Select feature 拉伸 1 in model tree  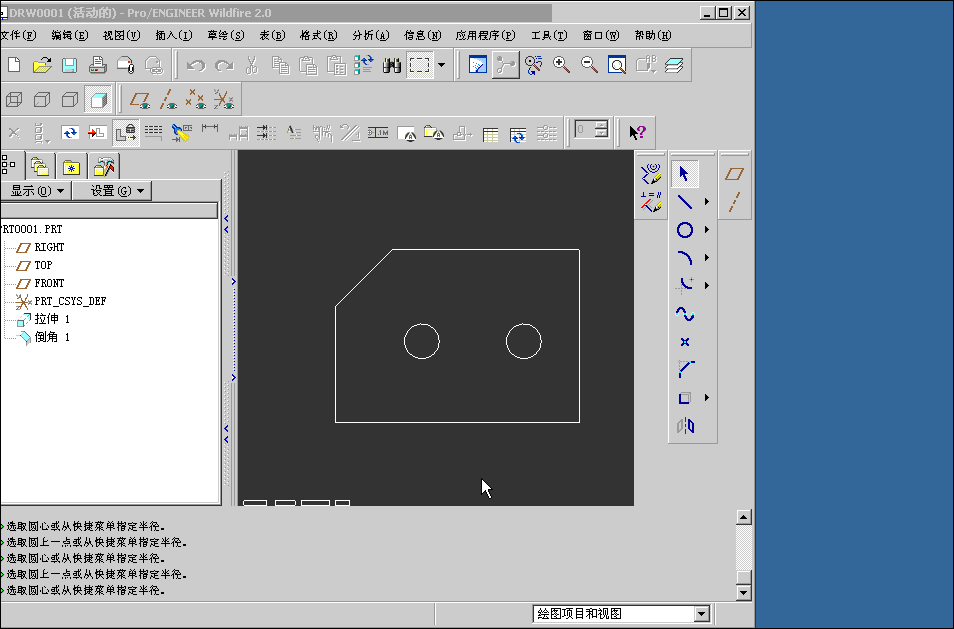(x=50, y=319)
